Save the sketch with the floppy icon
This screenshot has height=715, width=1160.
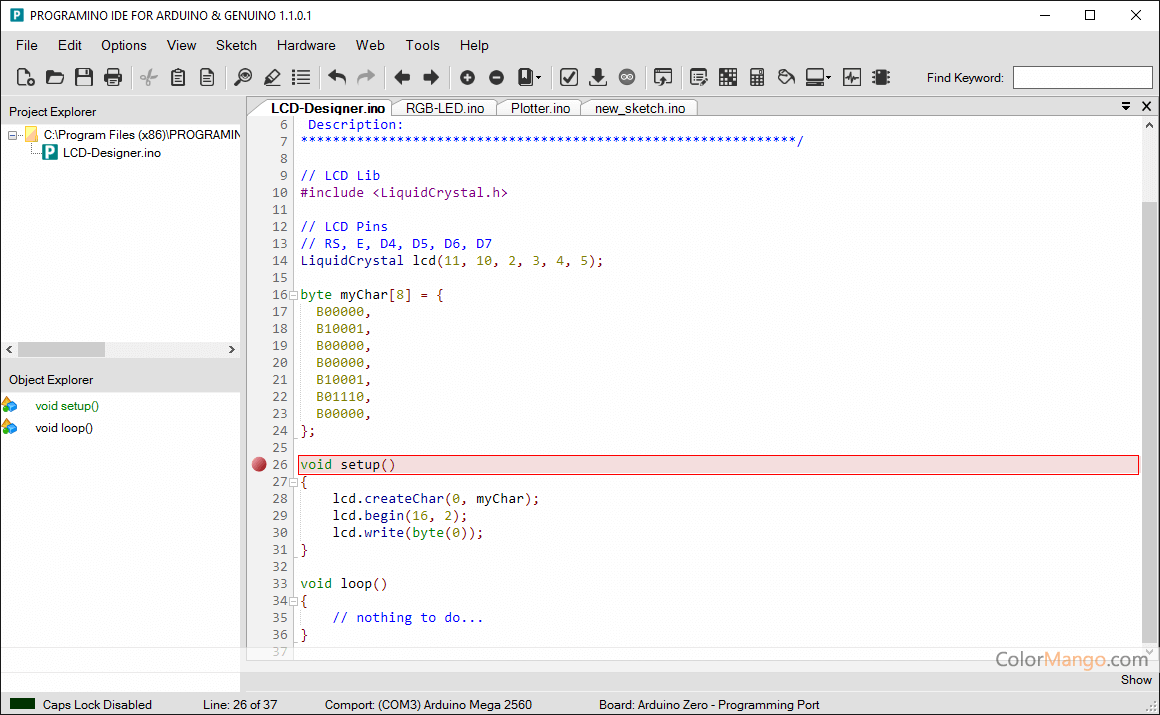point(84,77)
